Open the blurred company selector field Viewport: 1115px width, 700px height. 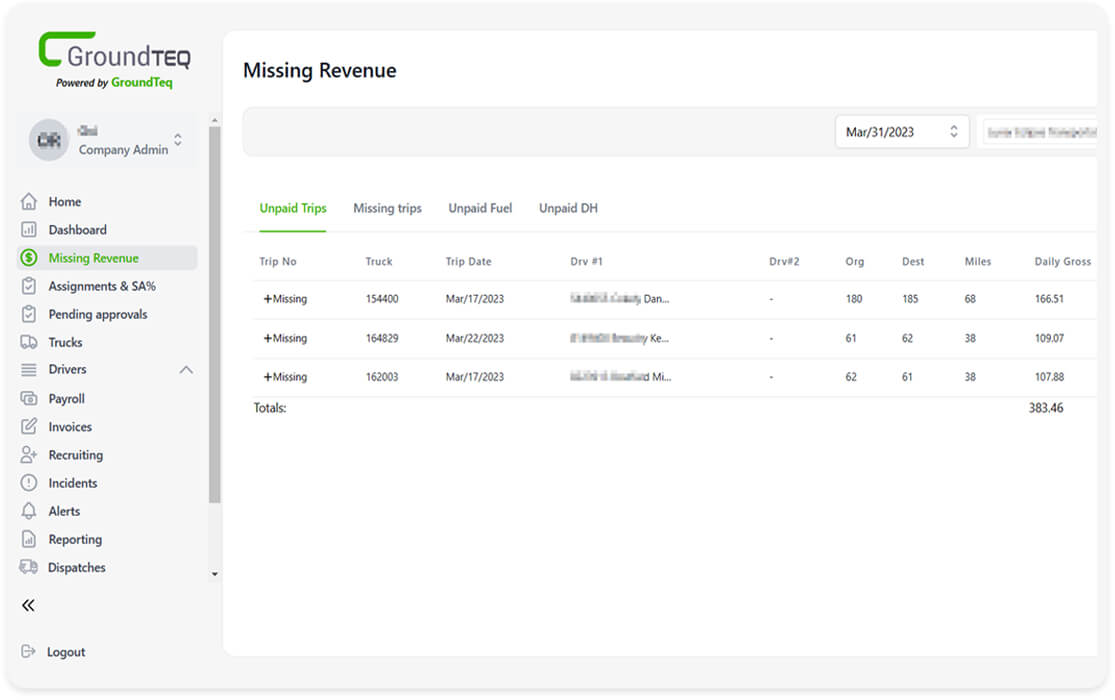pos(1040,132)
